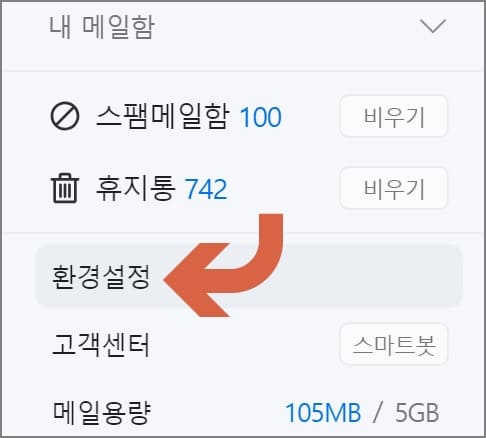
Task: Click the spam unread count 100
Action: 261,117
